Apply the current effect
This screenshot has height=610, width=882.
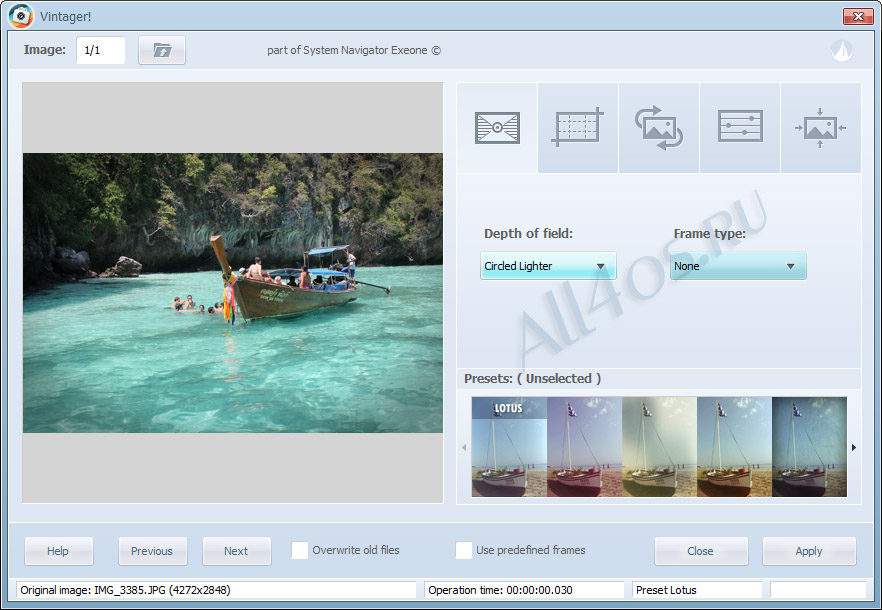tap(809, 551)
